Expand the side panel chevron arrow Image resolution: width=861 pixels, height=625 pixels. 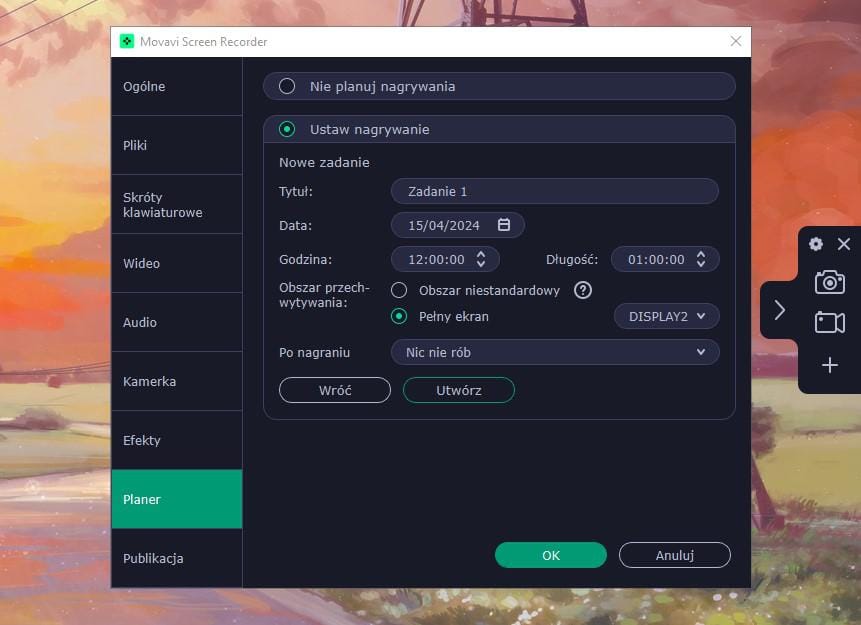780,310
